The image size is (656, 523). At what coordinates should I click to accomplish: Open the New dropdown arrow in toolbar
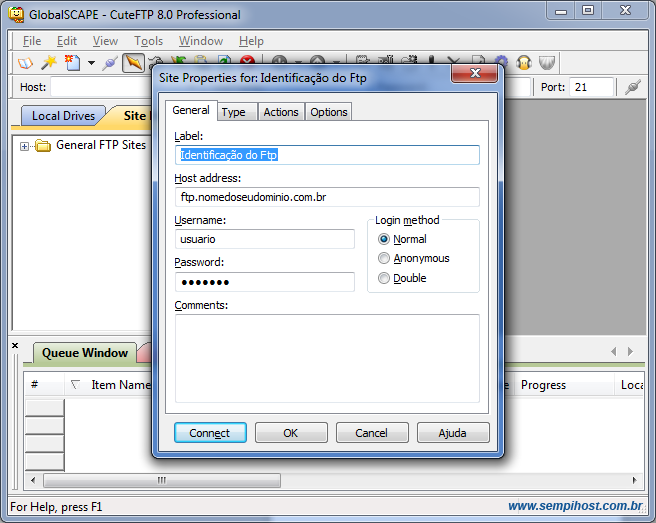click(x=91, y=63)
